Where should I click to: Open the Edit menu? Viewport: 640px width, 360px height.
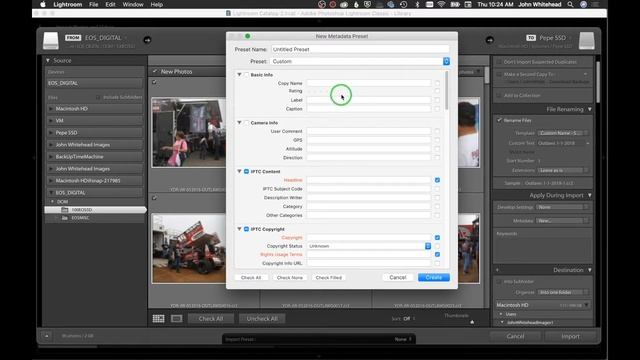[x=110, y=4]
